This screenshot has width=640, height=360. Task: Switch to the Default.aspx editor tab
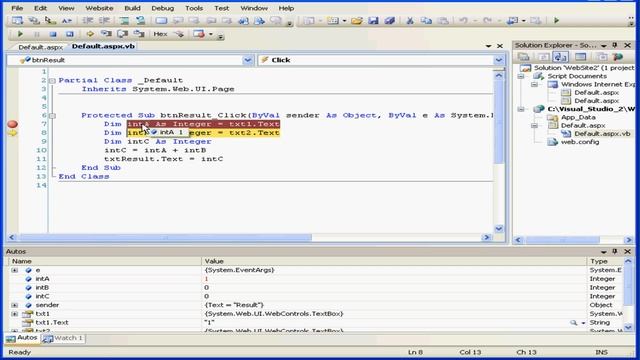coord(40,47)
